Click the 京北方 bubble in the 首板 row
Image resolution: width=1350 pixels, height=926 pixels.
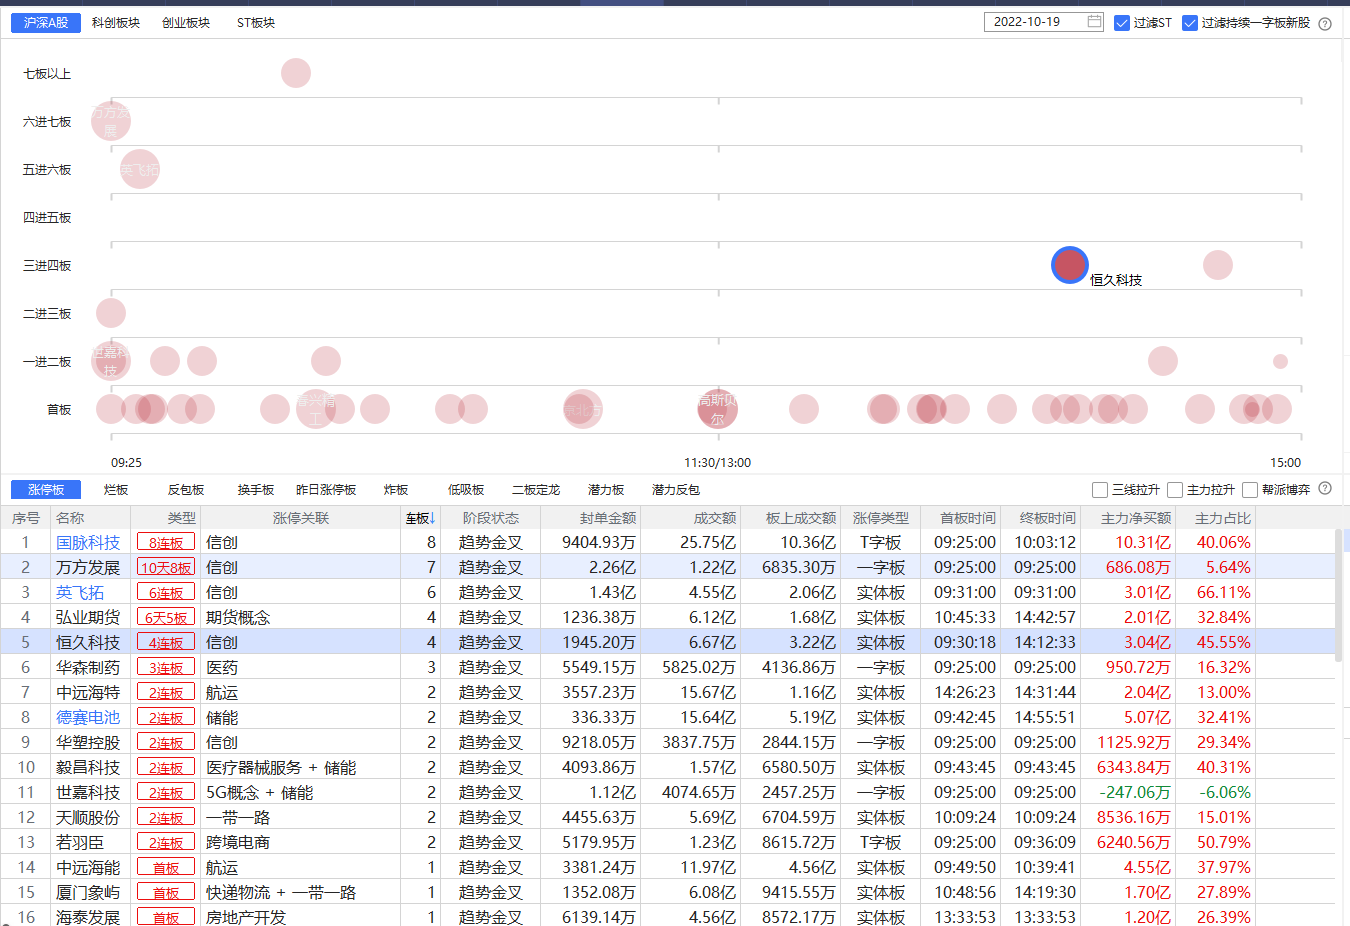click(582, 409)
